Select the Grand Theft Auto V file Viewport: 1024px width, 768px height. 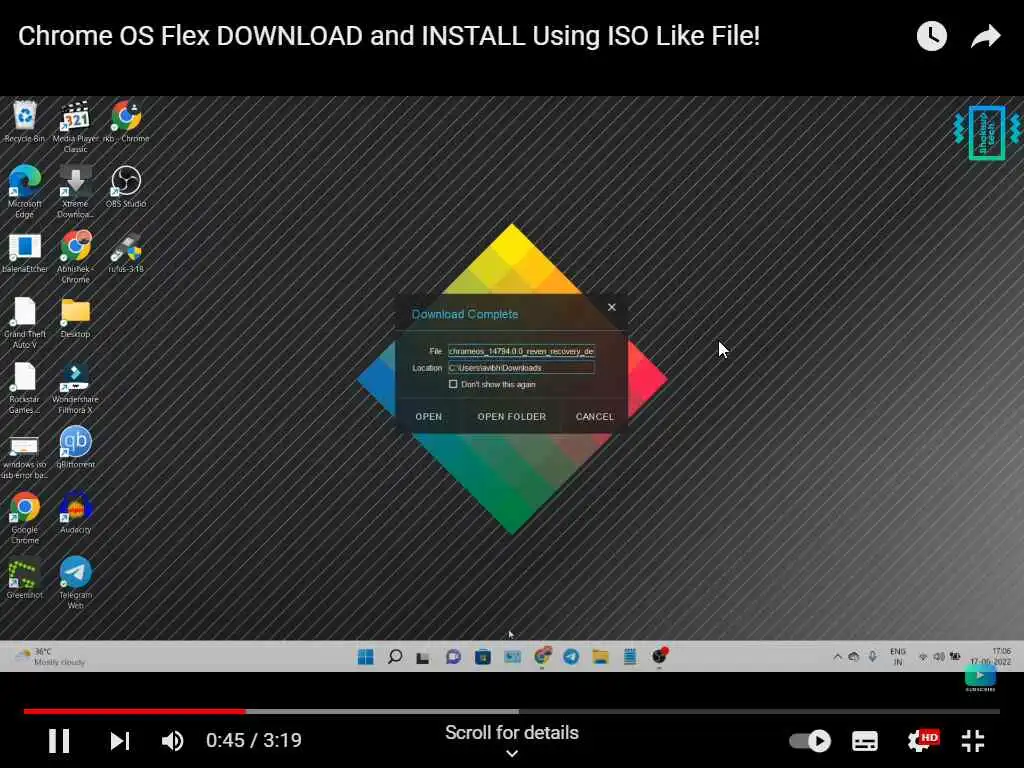pyautogui.click(x=25, y=323)
